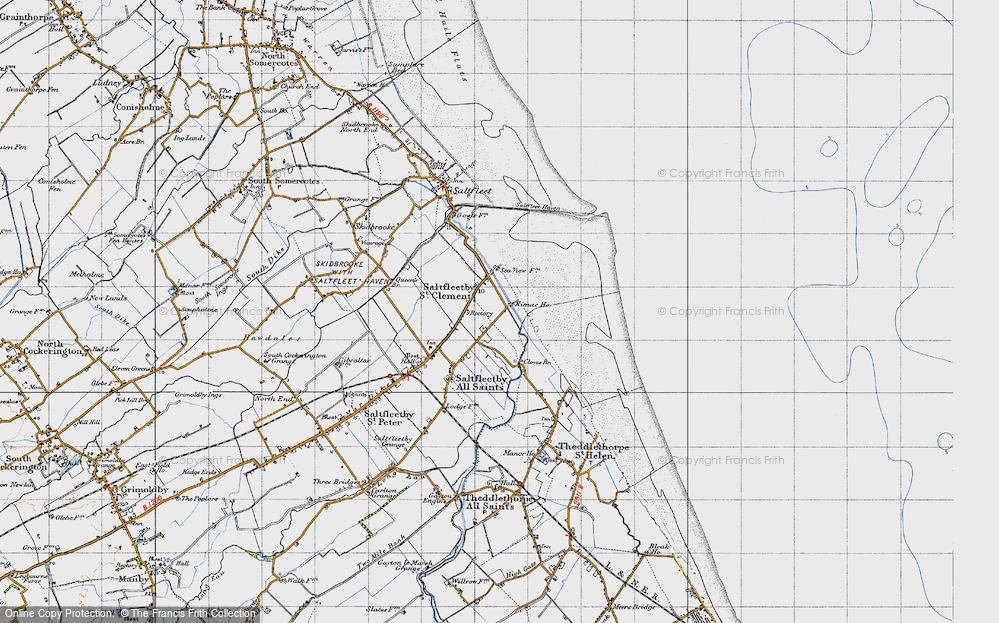
Task: Click the Hawdales label
Action: pyautogui.click(x=271, y=338)
